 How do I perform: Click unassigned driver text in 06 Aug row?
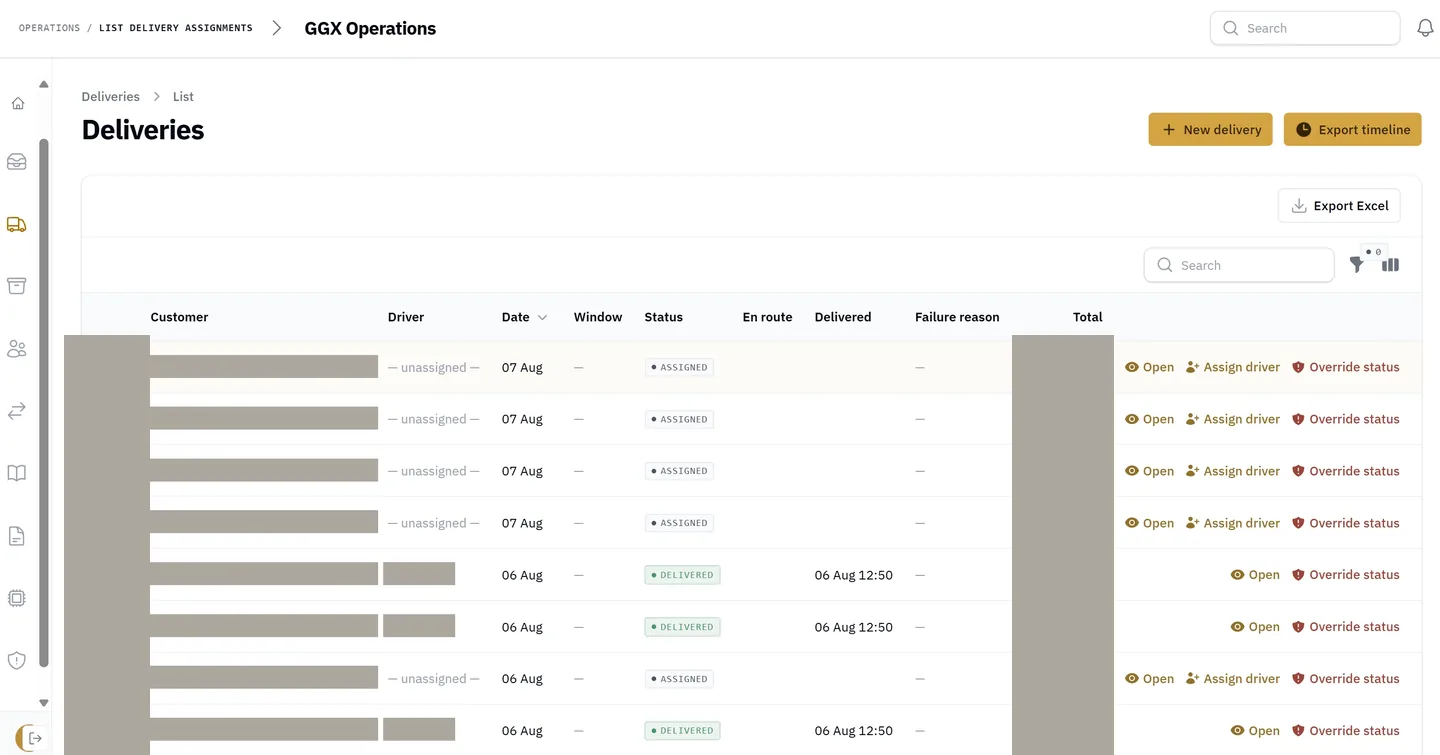(x=434, y=679)
